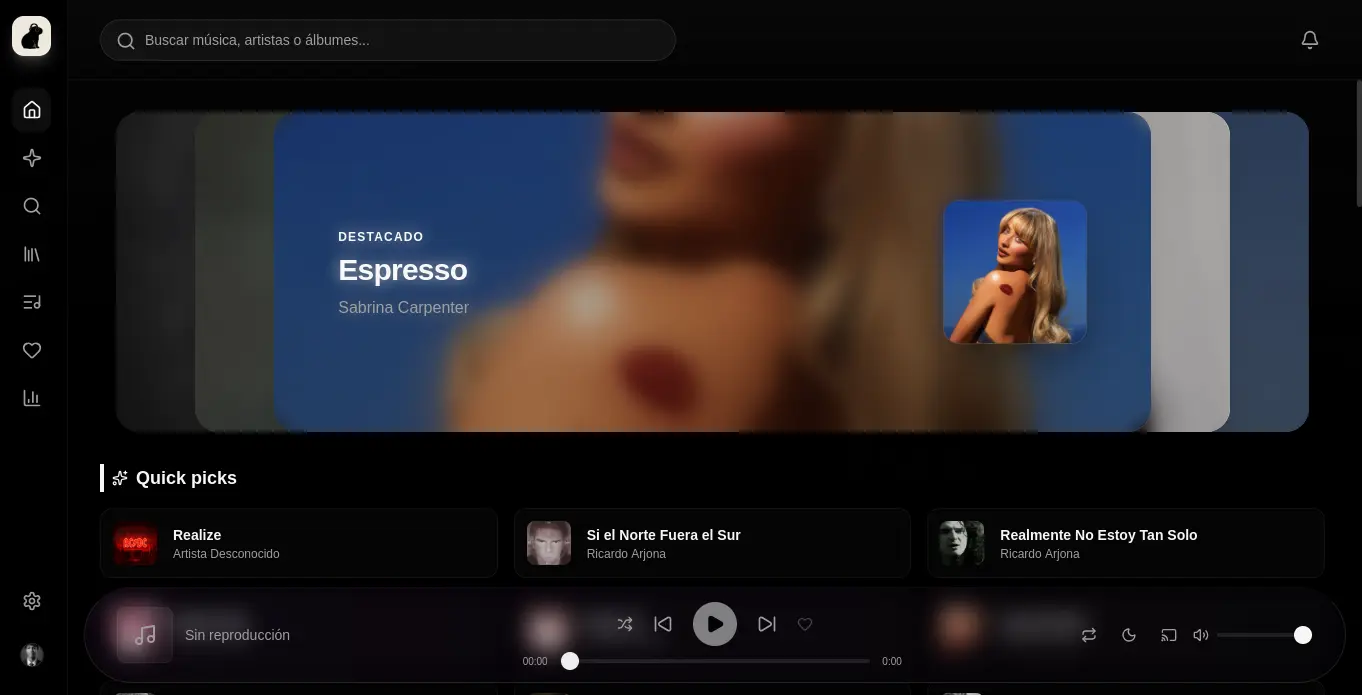Click the Sin reproducción label

click(237, 635)
